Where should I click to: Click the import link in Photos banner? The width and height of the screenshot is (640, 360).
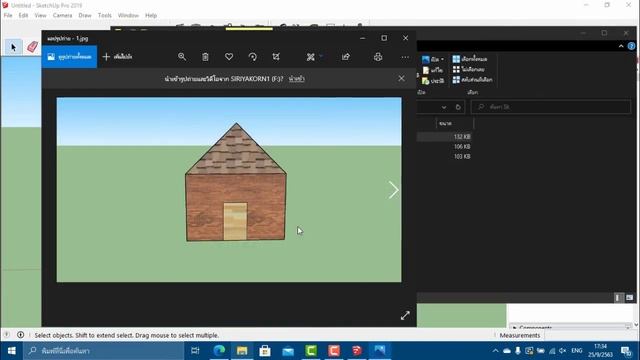(297, 79)
